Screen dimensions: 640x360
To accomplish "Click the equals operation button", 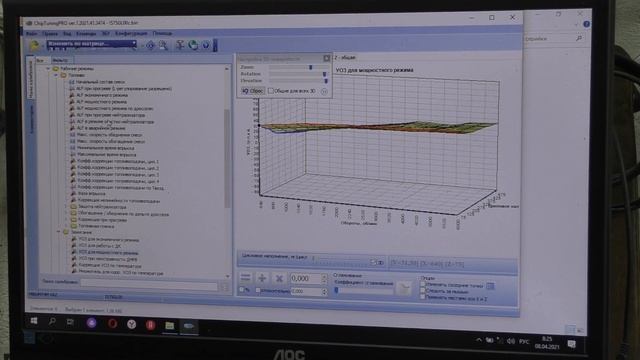I will (246, 278).
